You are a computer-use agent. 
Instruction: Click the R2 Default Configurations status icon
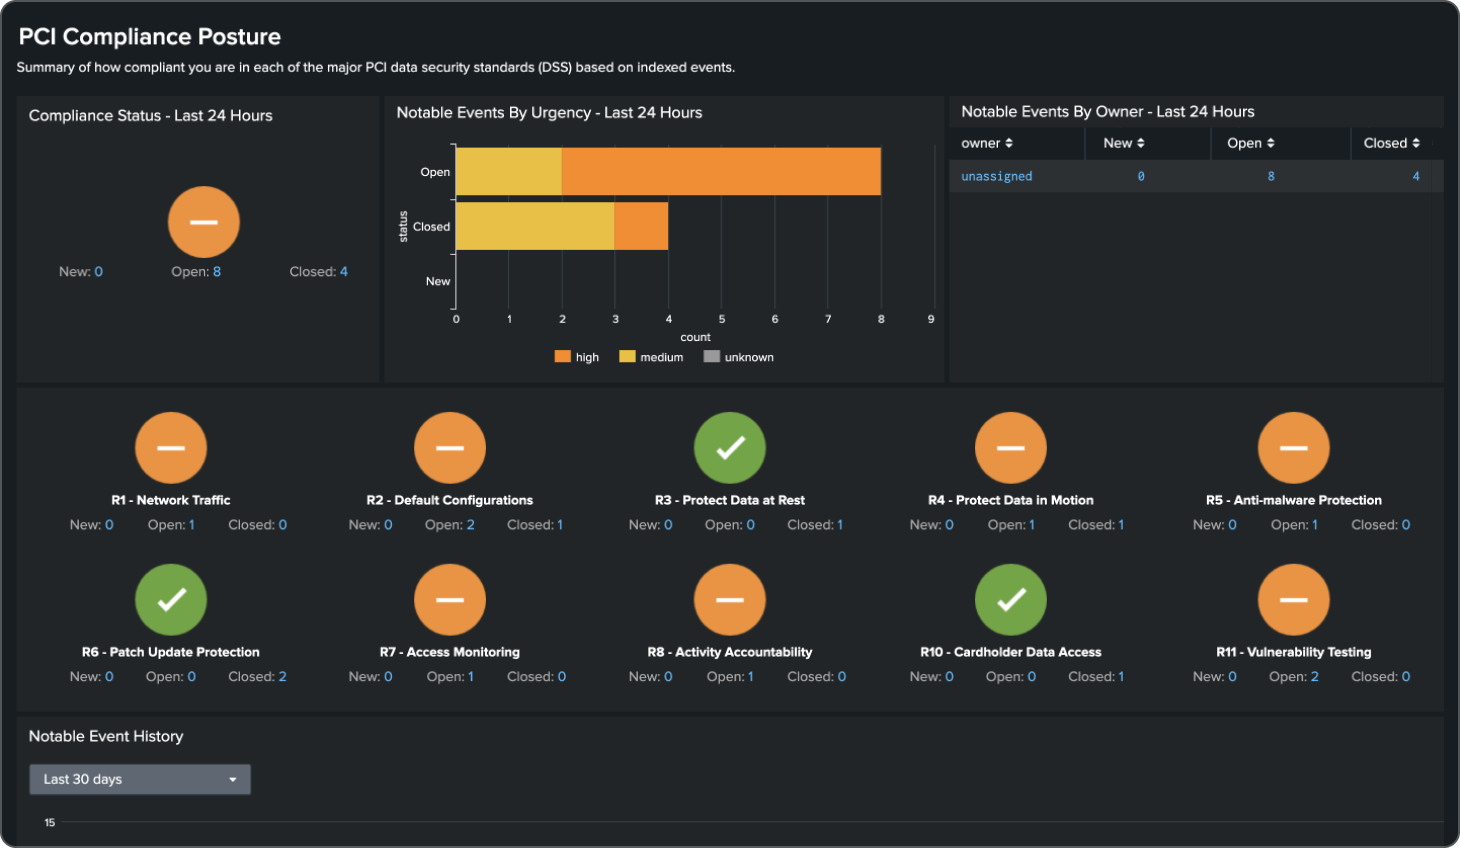coord(450,448)
